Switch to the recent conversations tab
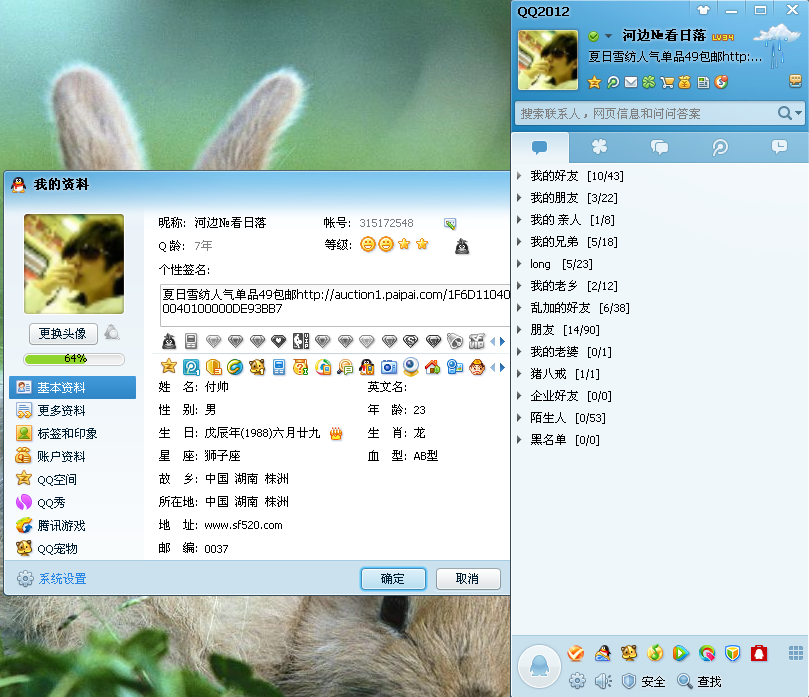The width and height of the screenshot is (809, 697). coord(779,148)
